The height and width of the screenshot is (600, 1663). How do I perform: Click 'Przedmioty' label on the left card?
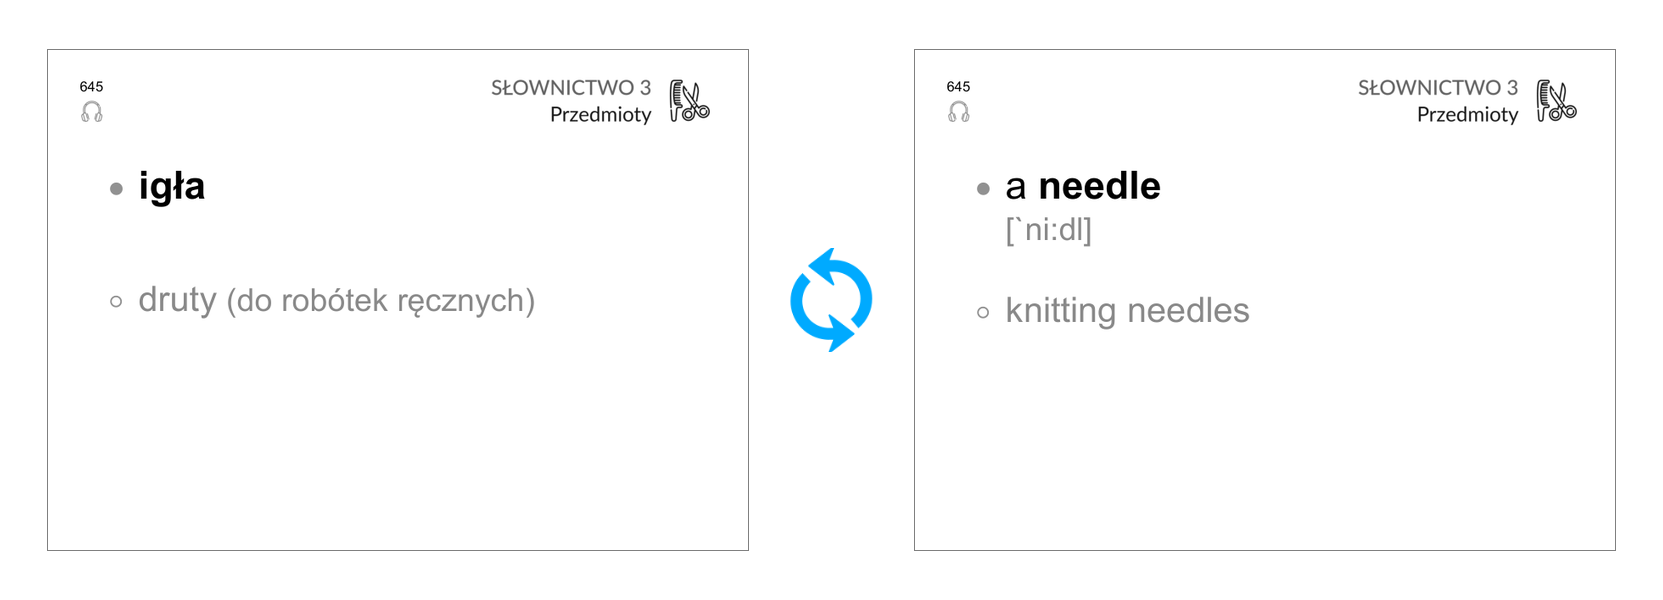[600, 115]
